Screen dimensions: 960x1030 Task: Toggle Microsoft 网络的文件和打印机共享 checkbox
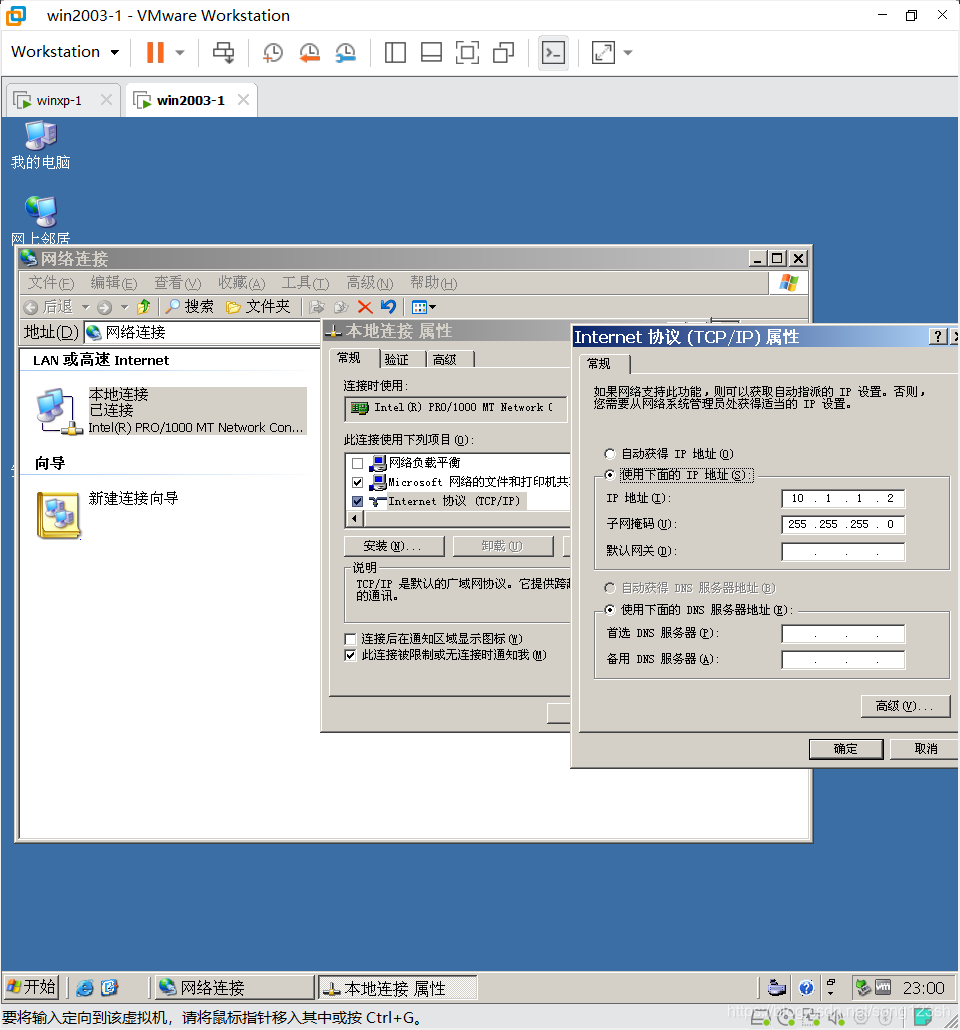click(357, 482)
